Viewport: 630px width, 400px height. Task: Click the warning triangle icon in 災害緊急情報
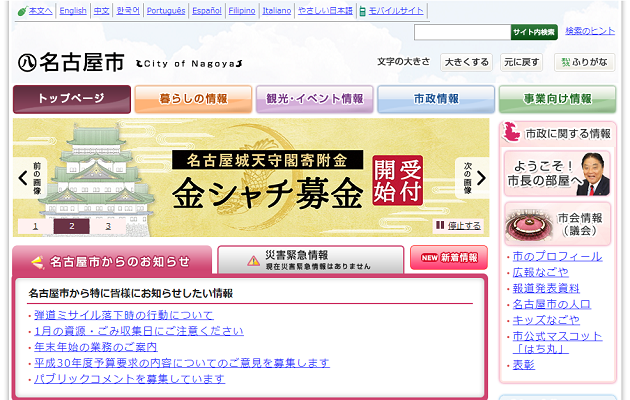coord(254,261)
